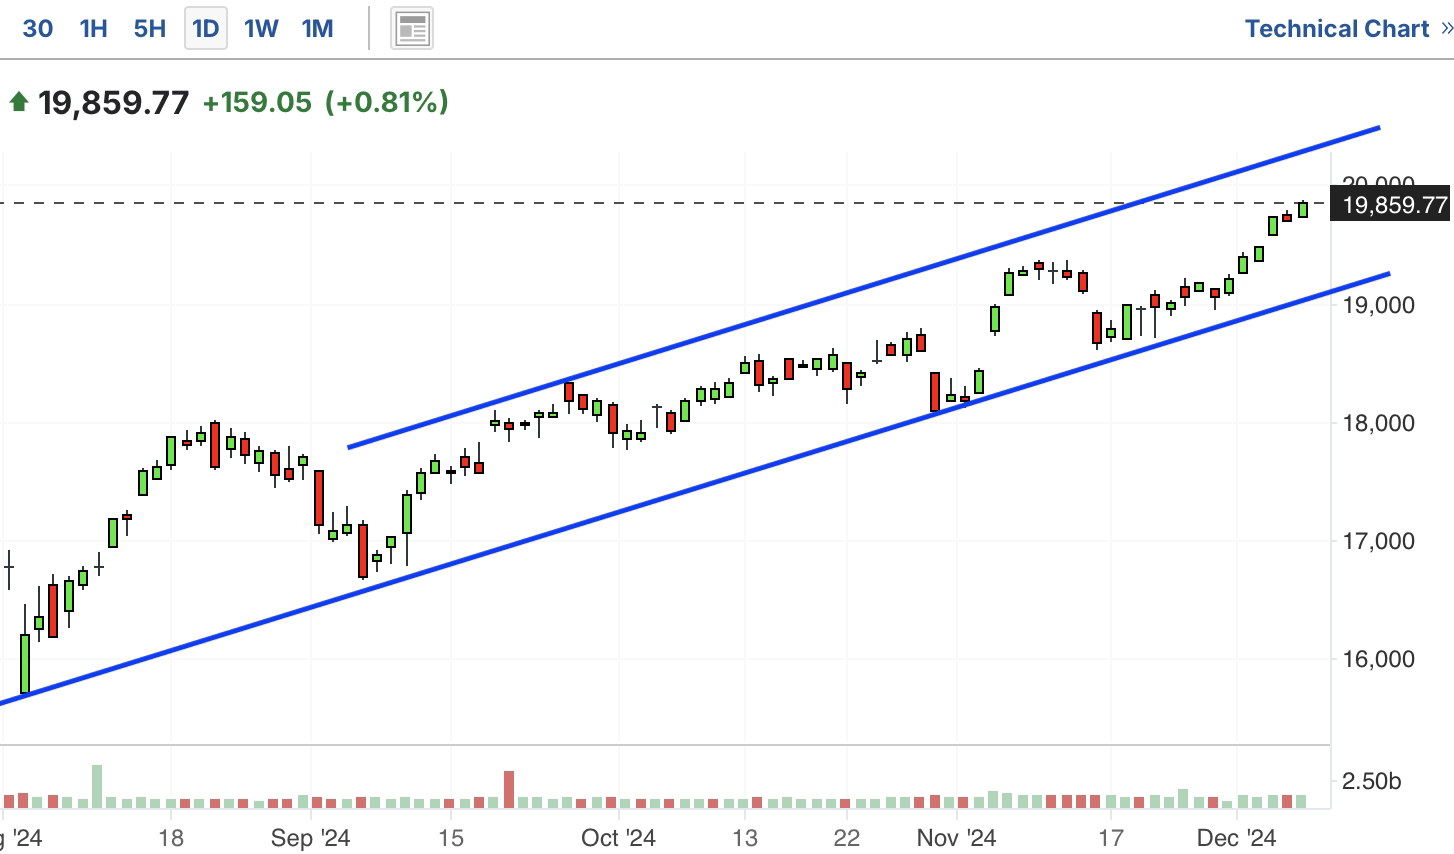This screenshot has width=1454, height=854.
Task: Click the tallest green volume bar in August
Action: click(97, 786)
